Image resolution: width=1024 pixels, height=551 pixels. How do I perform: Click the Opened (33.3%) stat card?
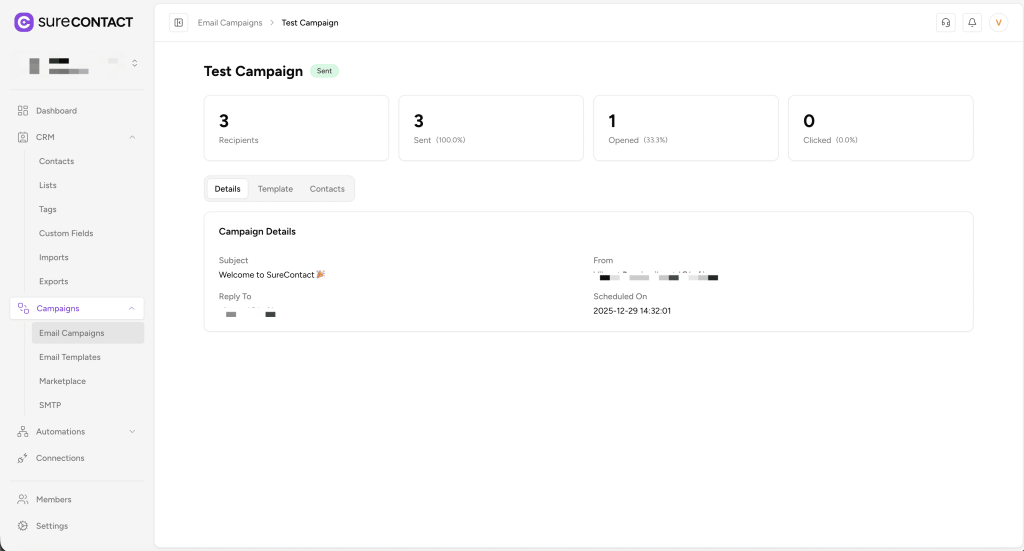click(686, 128)
